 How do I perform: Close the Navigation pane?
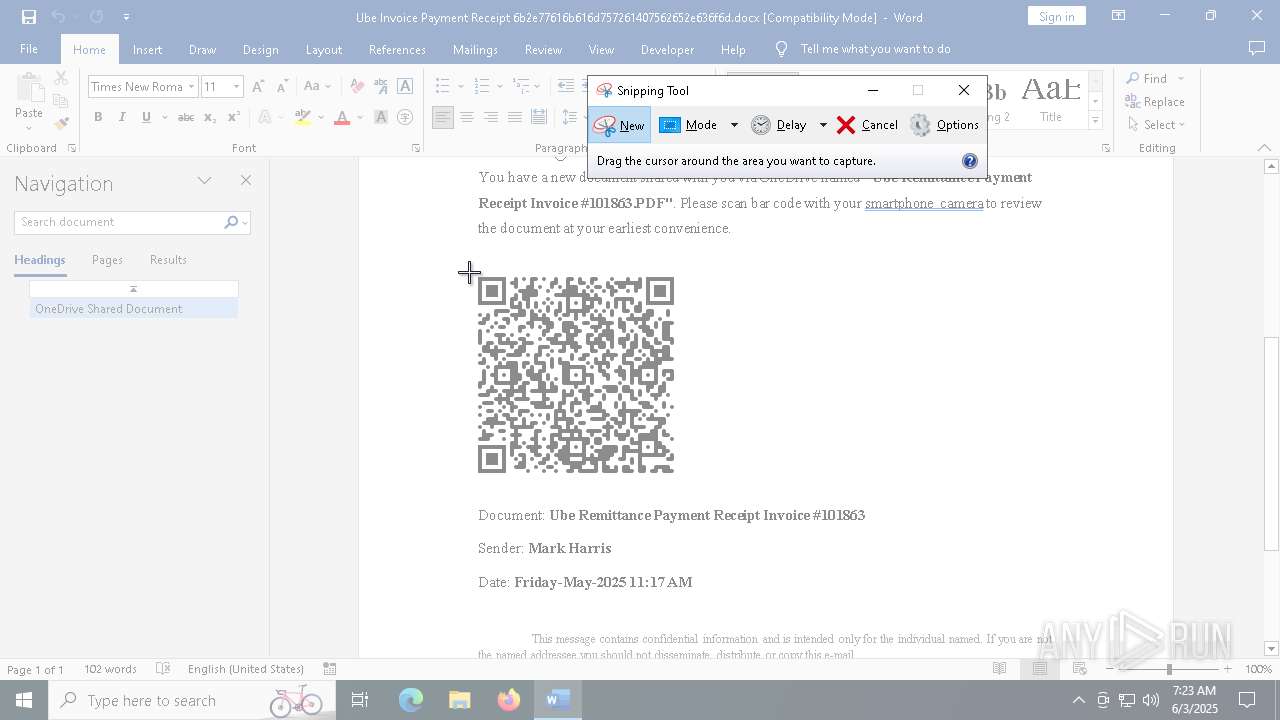(246, 181)
